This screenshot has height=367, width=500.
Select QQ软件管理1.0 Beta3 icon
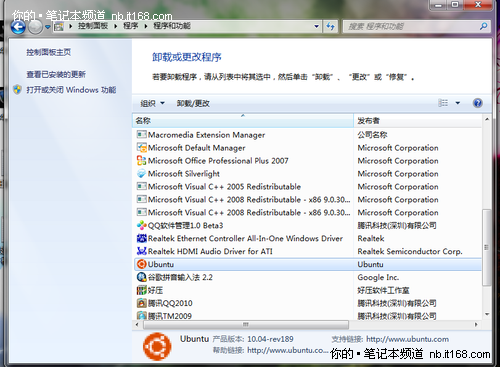[x=142, y=225]
